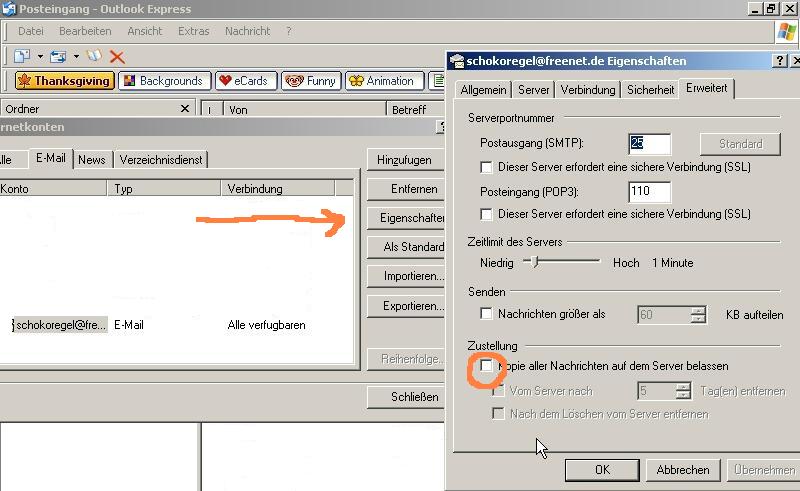Select the schokoregel@fre... account row

(177, 325)
